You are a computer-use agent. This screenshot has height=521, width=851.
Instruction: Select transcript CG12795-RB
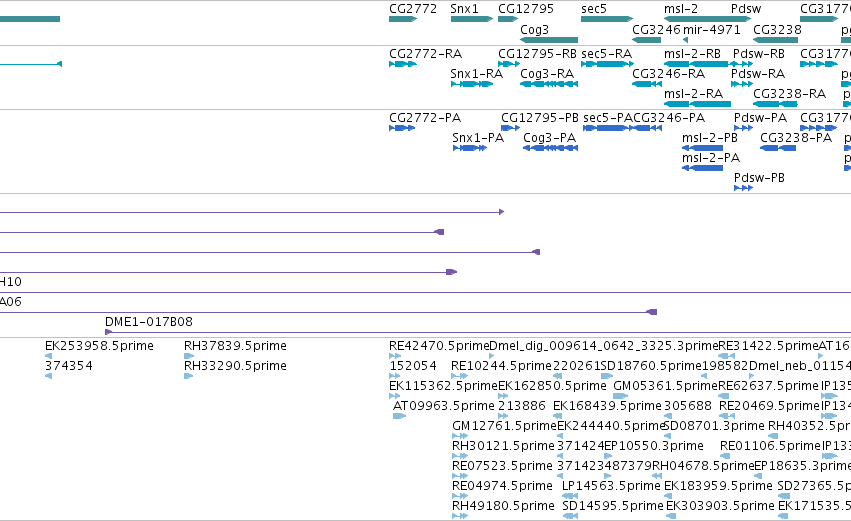tap(537, 54)
